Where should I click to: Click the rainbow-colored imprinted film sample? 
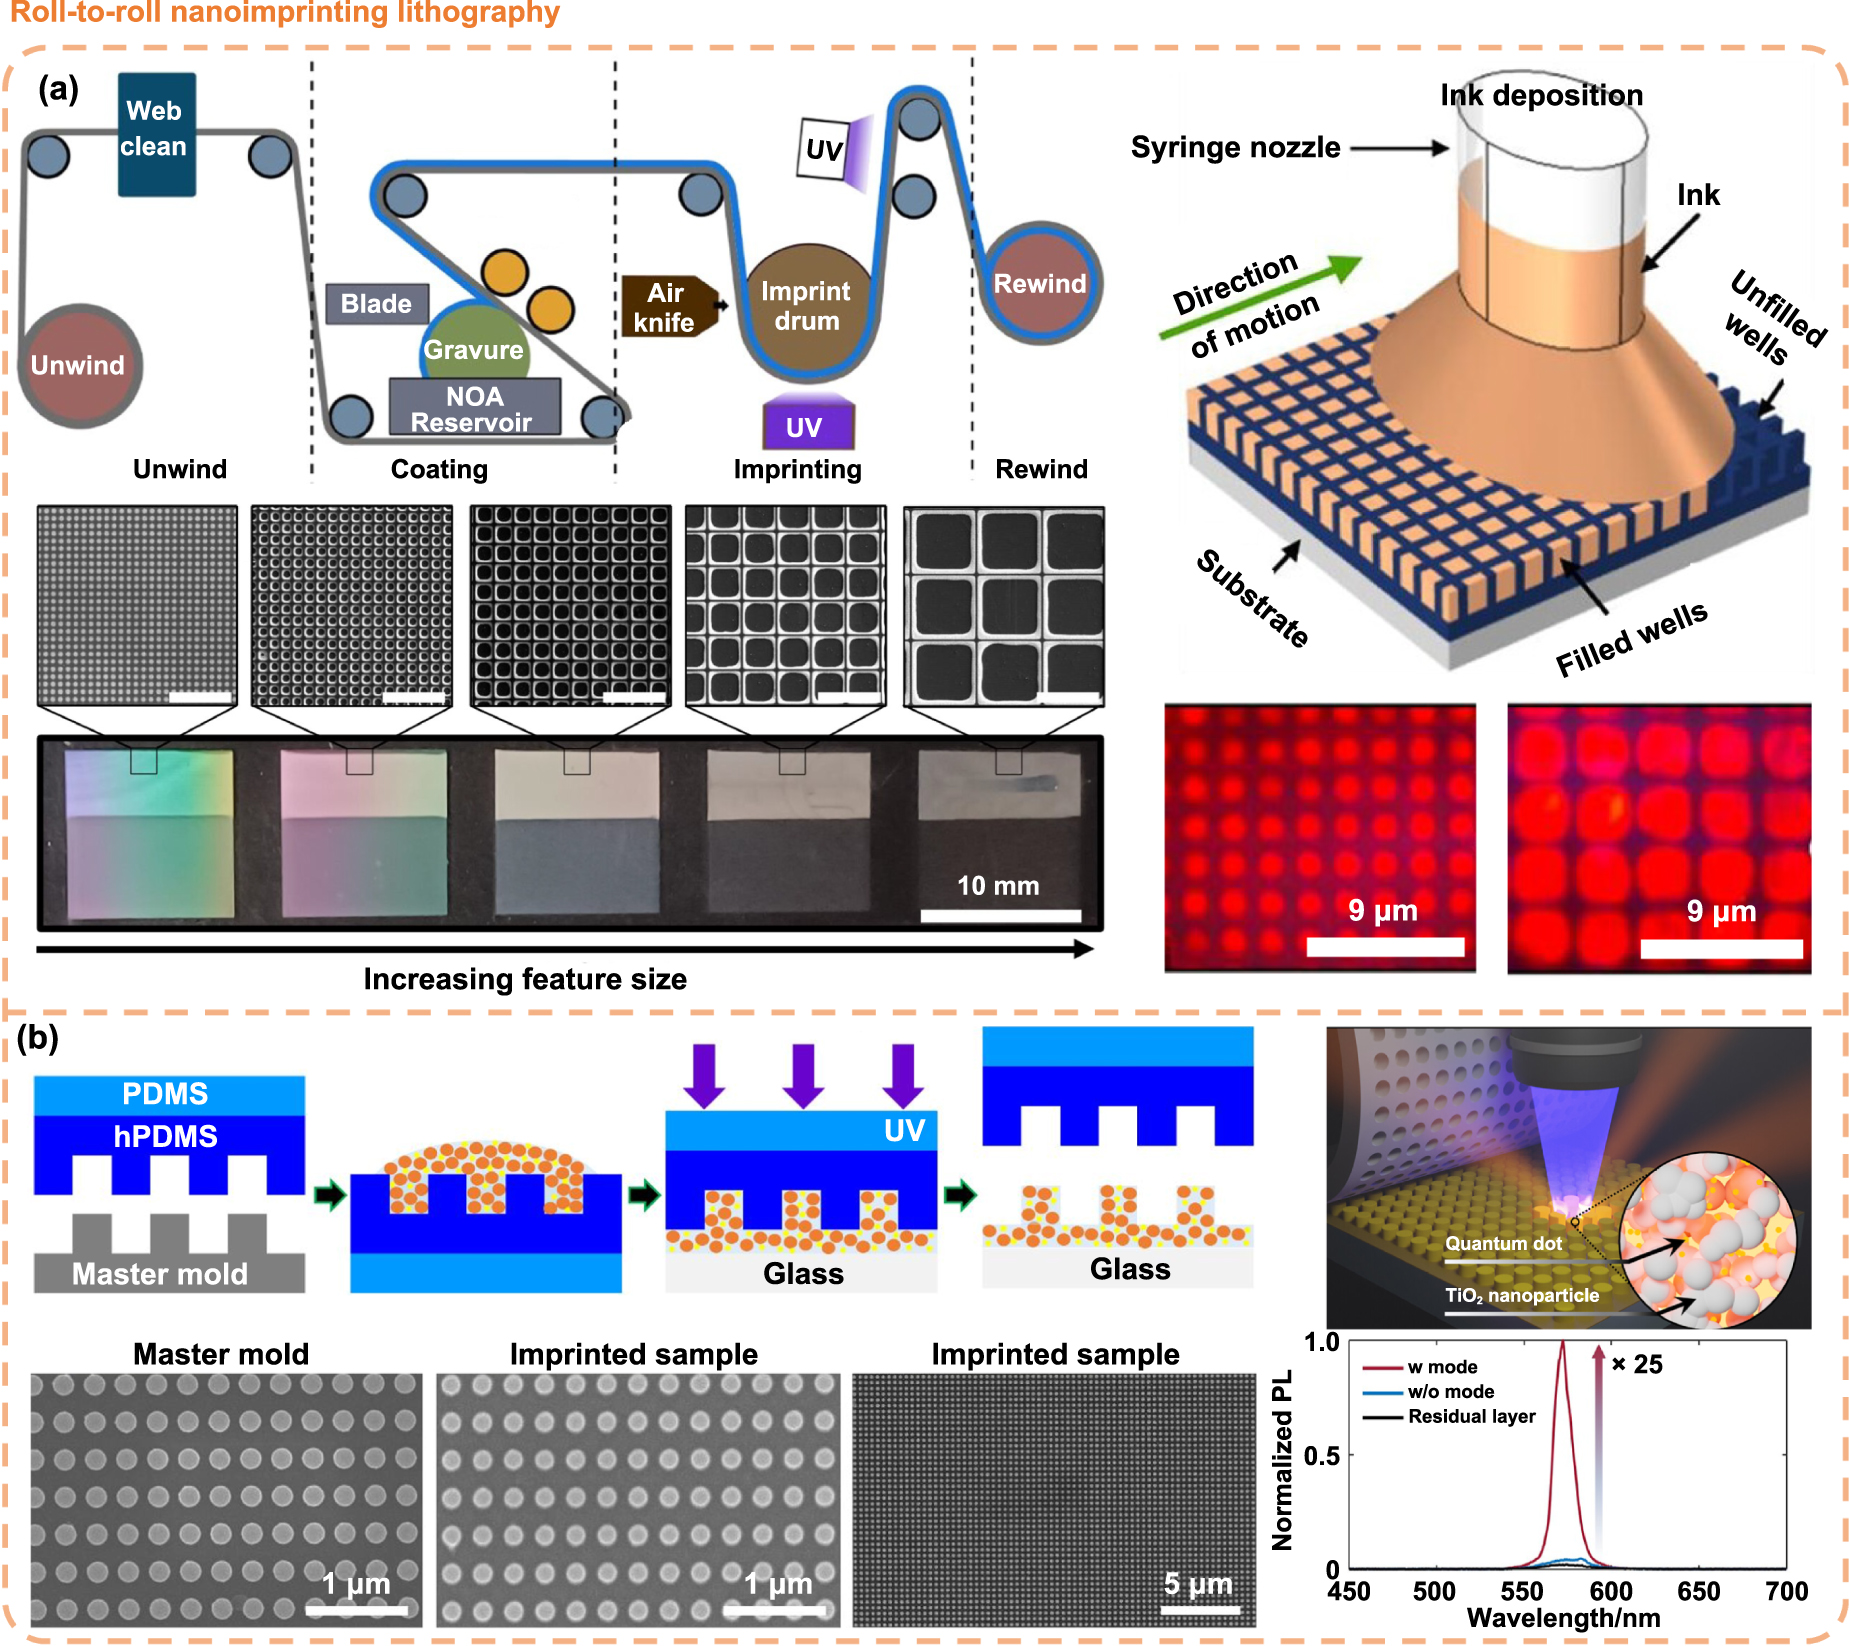[150, 834]
